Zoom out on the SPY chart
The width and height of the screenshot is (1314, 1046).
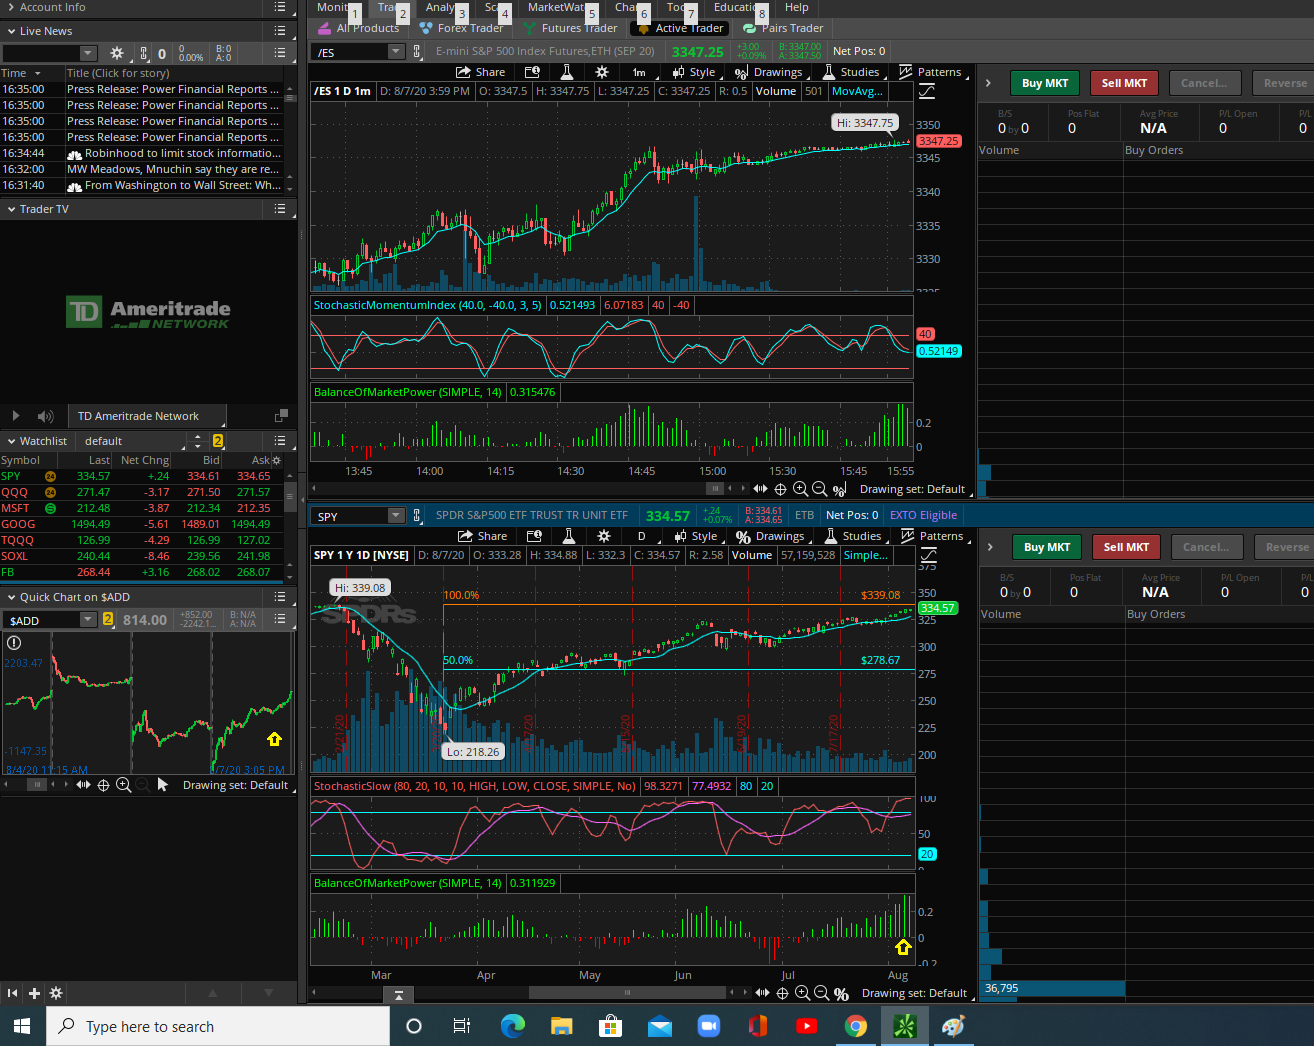(x=821, y=993)
